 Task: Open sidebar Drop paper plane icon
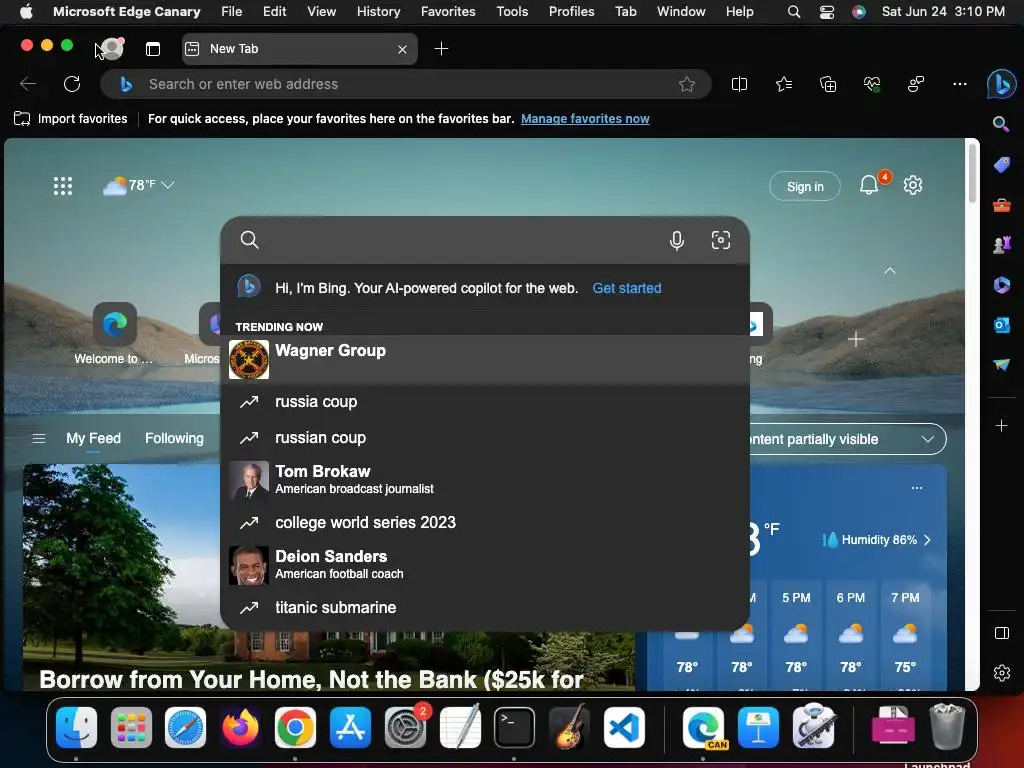(x=1001, y=364)
